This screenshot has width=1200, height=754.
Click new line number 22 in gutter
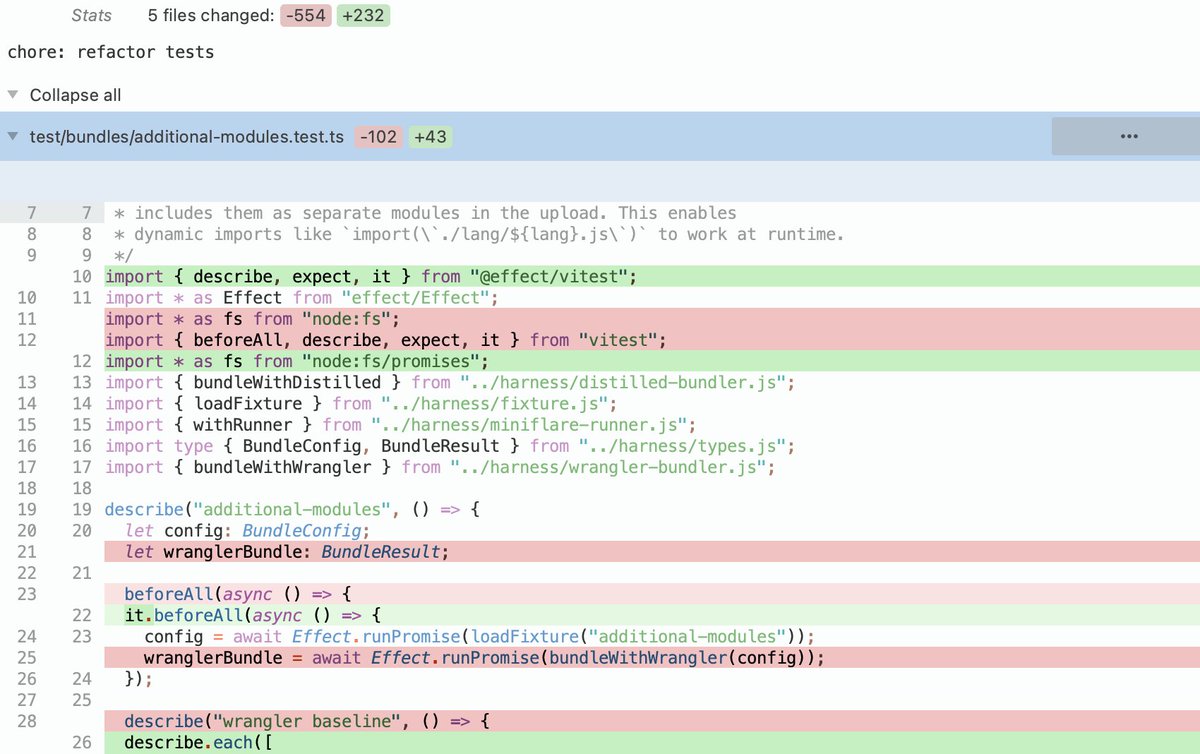coord(83,615)
